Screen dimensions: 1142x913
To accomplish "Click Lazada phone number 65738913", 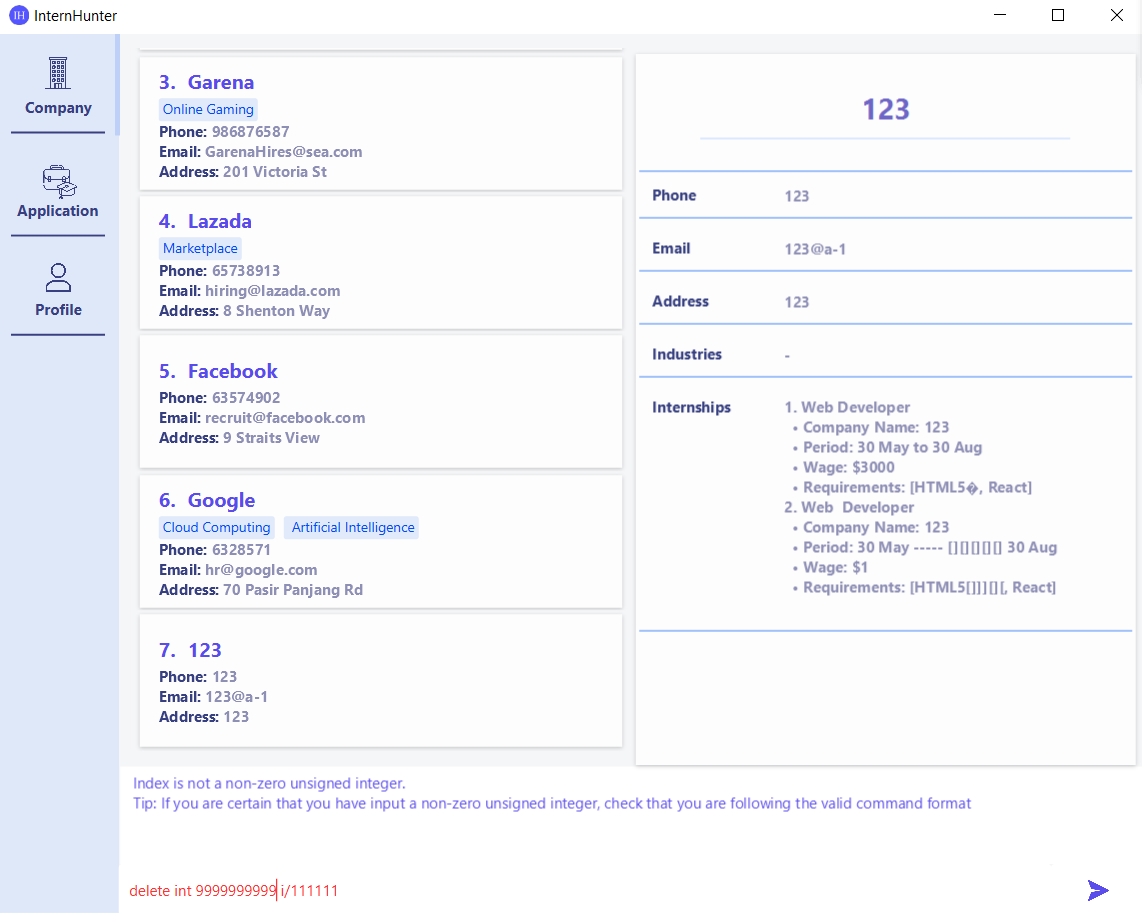I will 246,271.
